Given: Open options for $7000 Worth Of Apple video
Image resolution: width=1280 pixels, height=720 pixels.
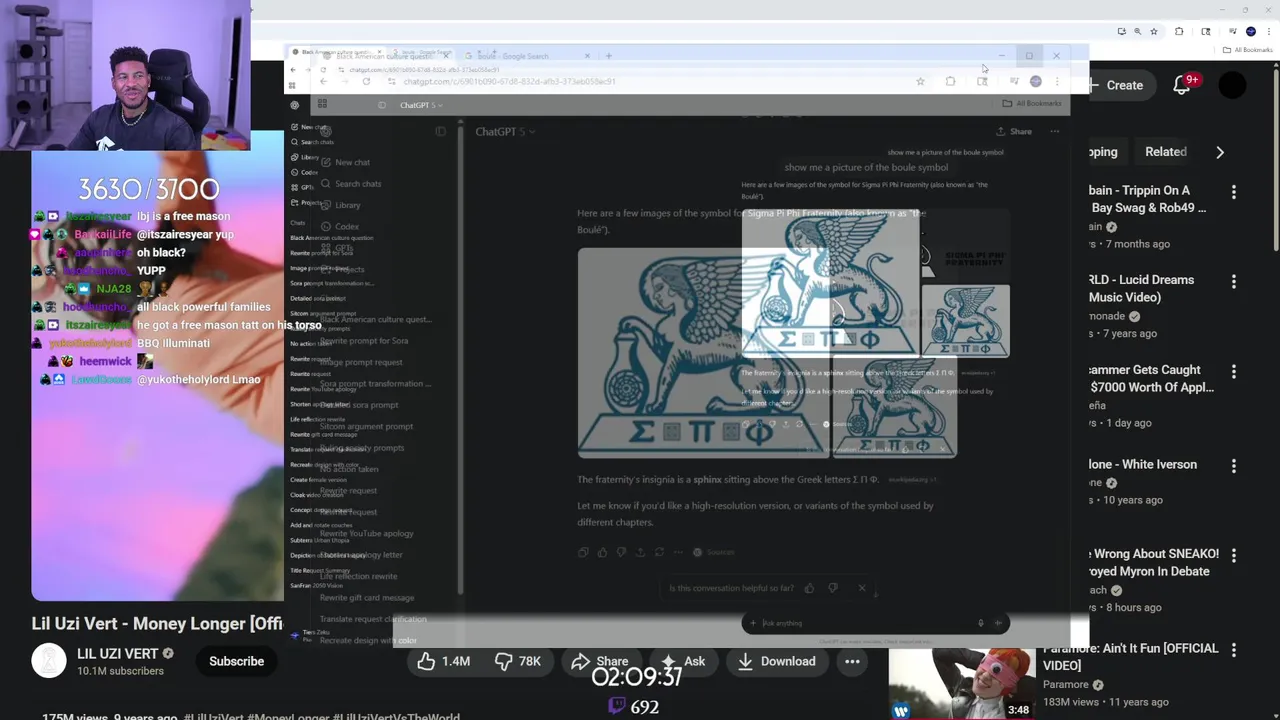Looking at the screenshot, I should point(1233,371).
